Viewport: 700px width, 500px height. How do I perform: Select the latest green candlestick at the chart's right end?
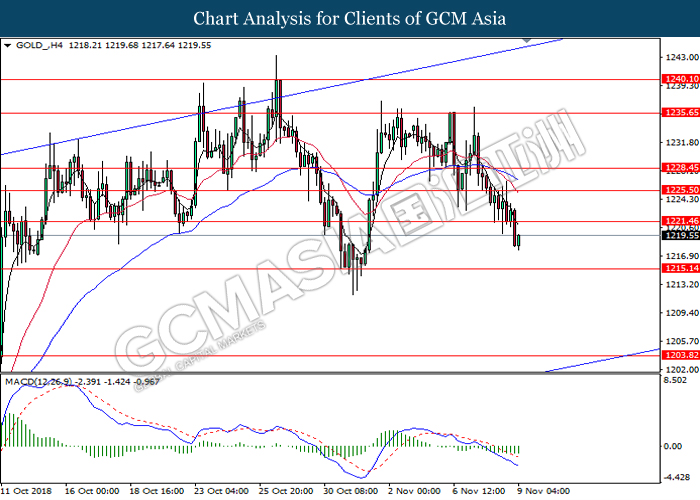tap(518, 241)
